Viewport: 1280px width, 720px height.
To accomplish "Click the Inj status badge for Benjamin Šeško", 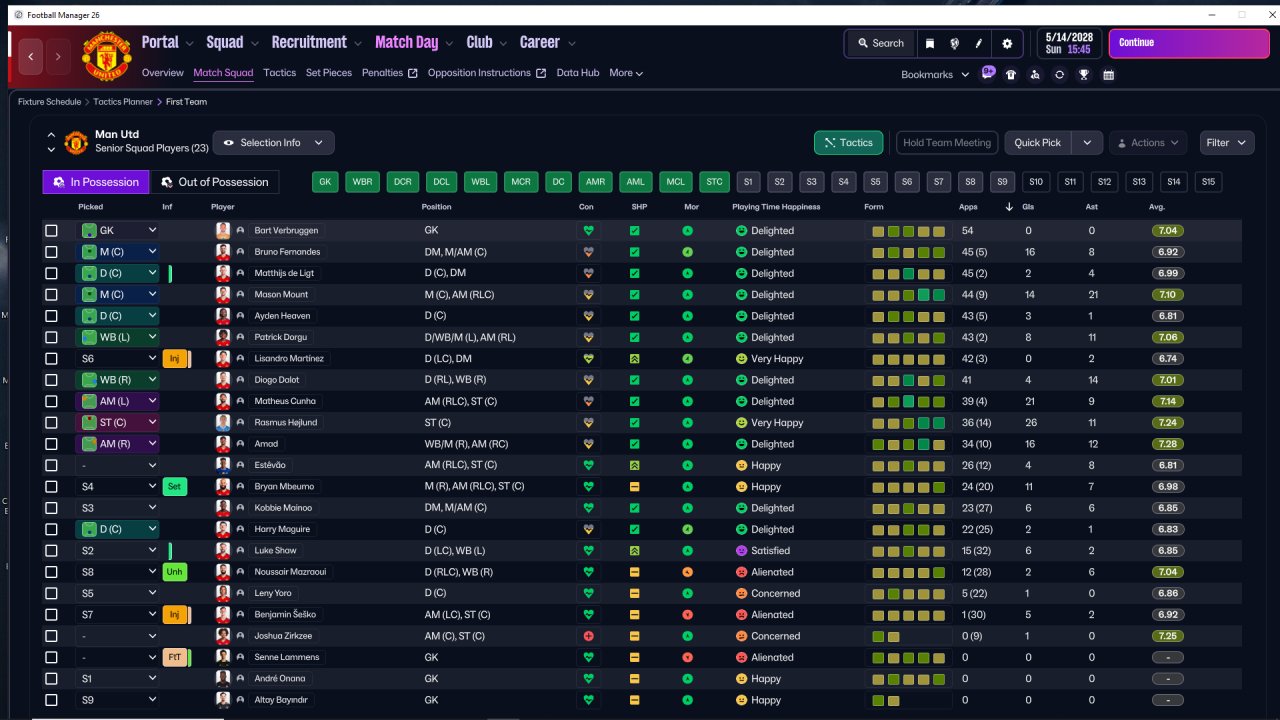I will pos(174,615).
